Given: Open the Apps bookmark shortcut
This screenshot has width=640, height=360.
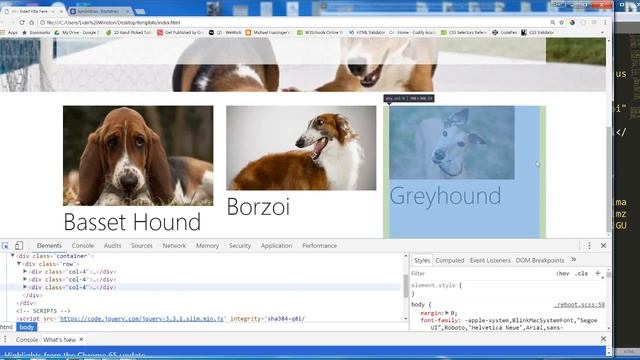Looking at the screenshot, I should [x=10, y=32].
